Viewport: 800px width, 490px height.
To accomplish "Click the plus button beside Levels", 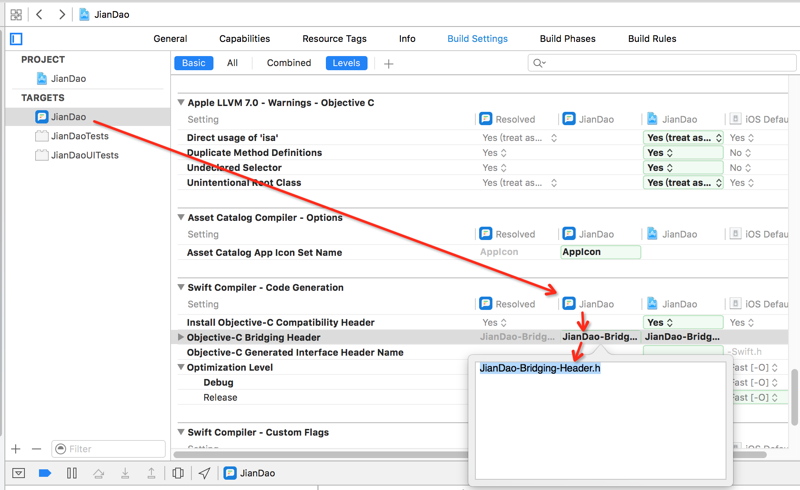I will [389, 63].
